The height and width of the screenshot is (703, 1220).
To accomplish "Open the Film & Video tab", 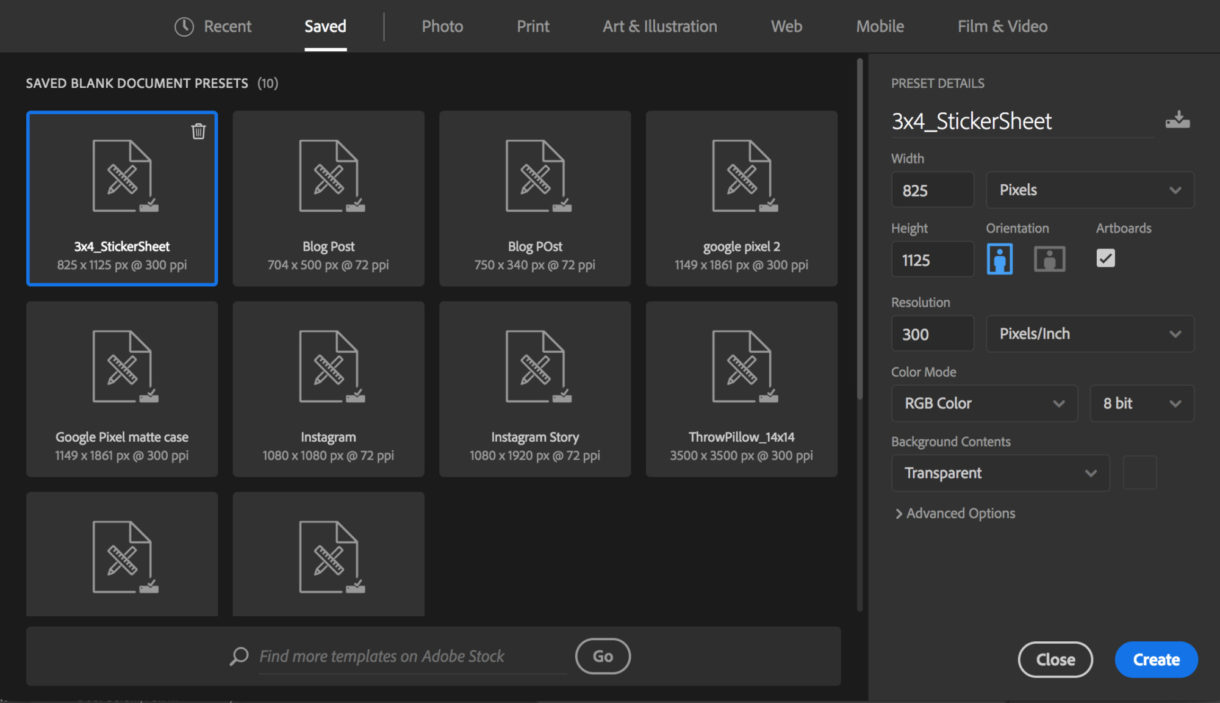I will 1002,27.
